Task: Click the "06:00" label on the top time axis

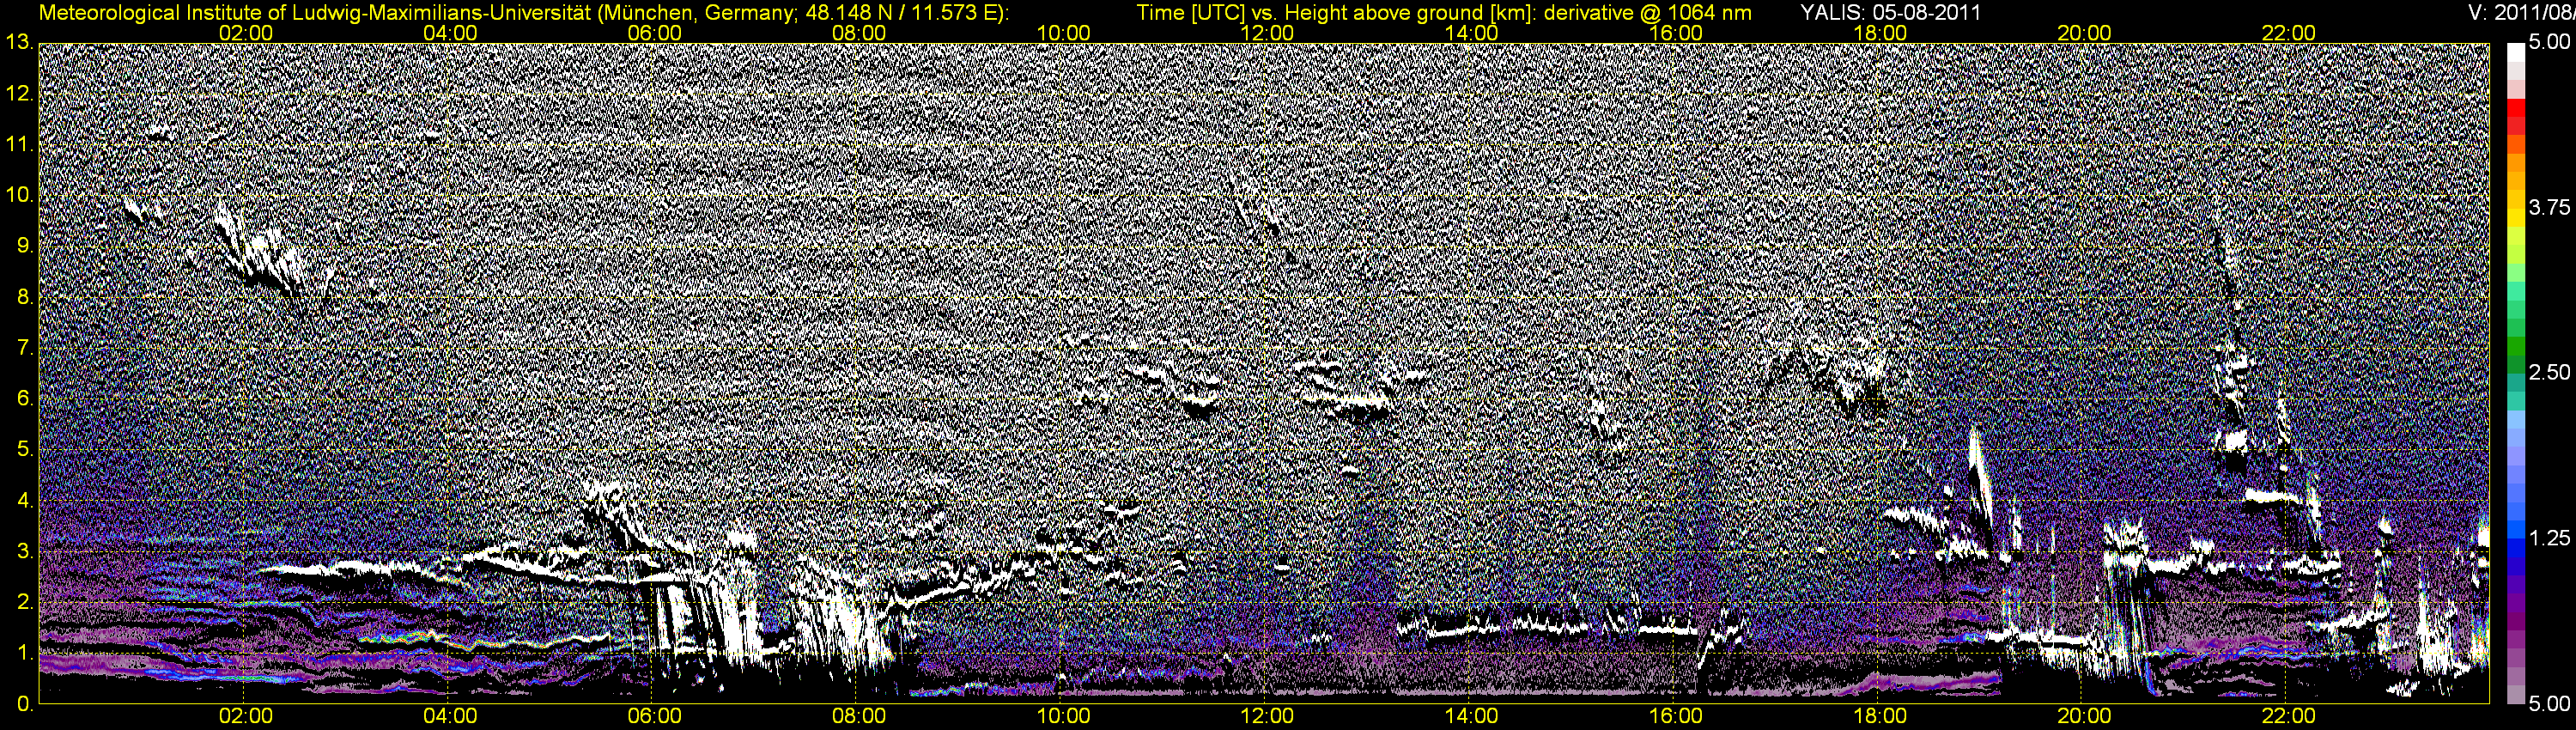Action: pyautogui.click(x=655, y=33)
